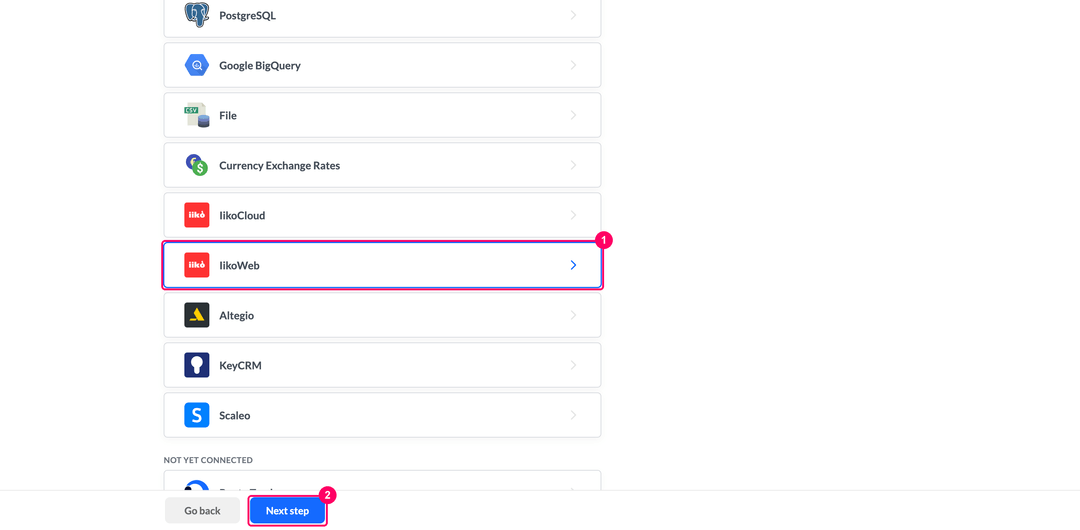This screenshot has width=1080, height=530.
Task: Open the chevron on the Scaleo row
Action: 573,415
